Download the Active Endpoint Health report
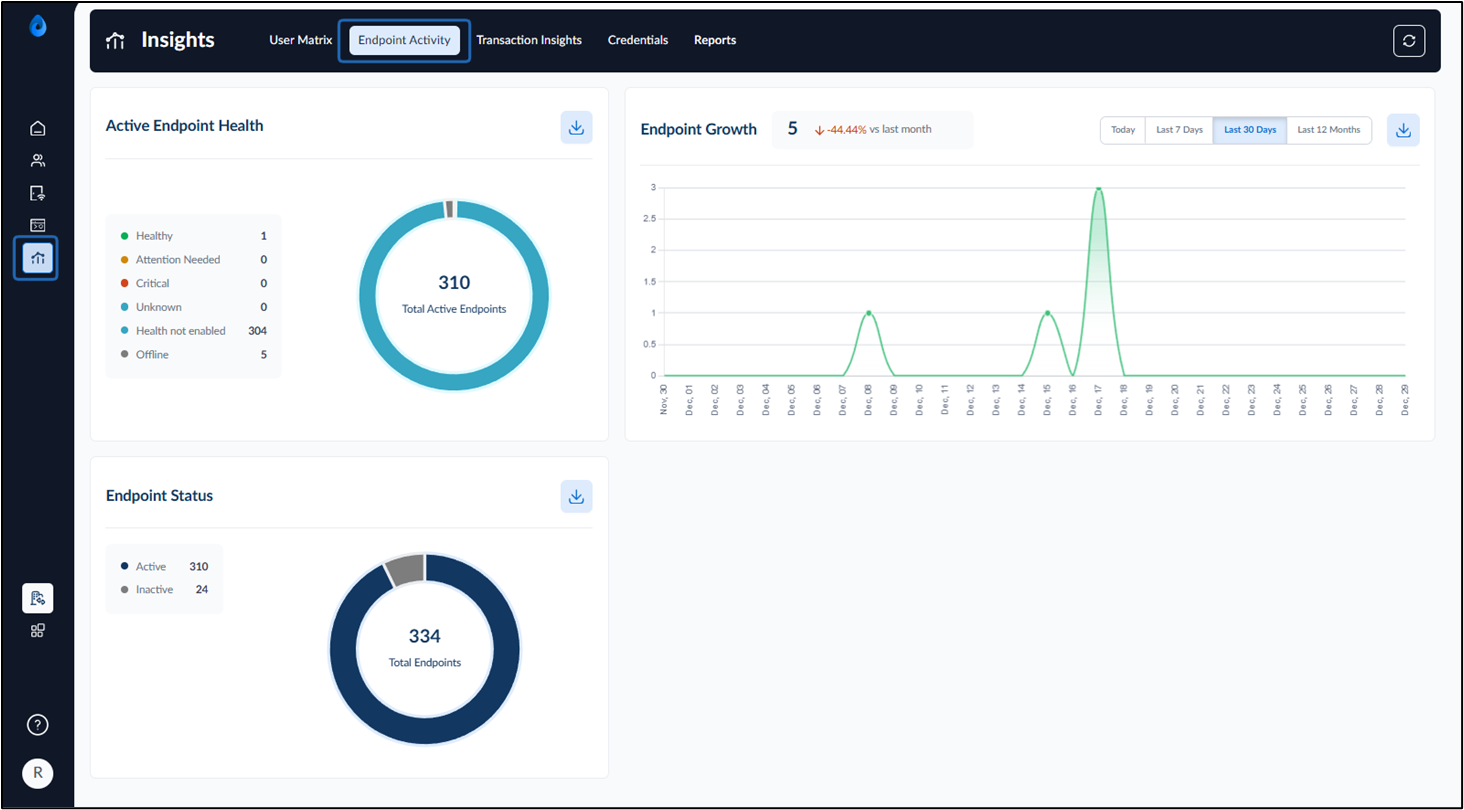Viewport: 1464px width, 810px height. pyautogui.click(x=576, y=127)
